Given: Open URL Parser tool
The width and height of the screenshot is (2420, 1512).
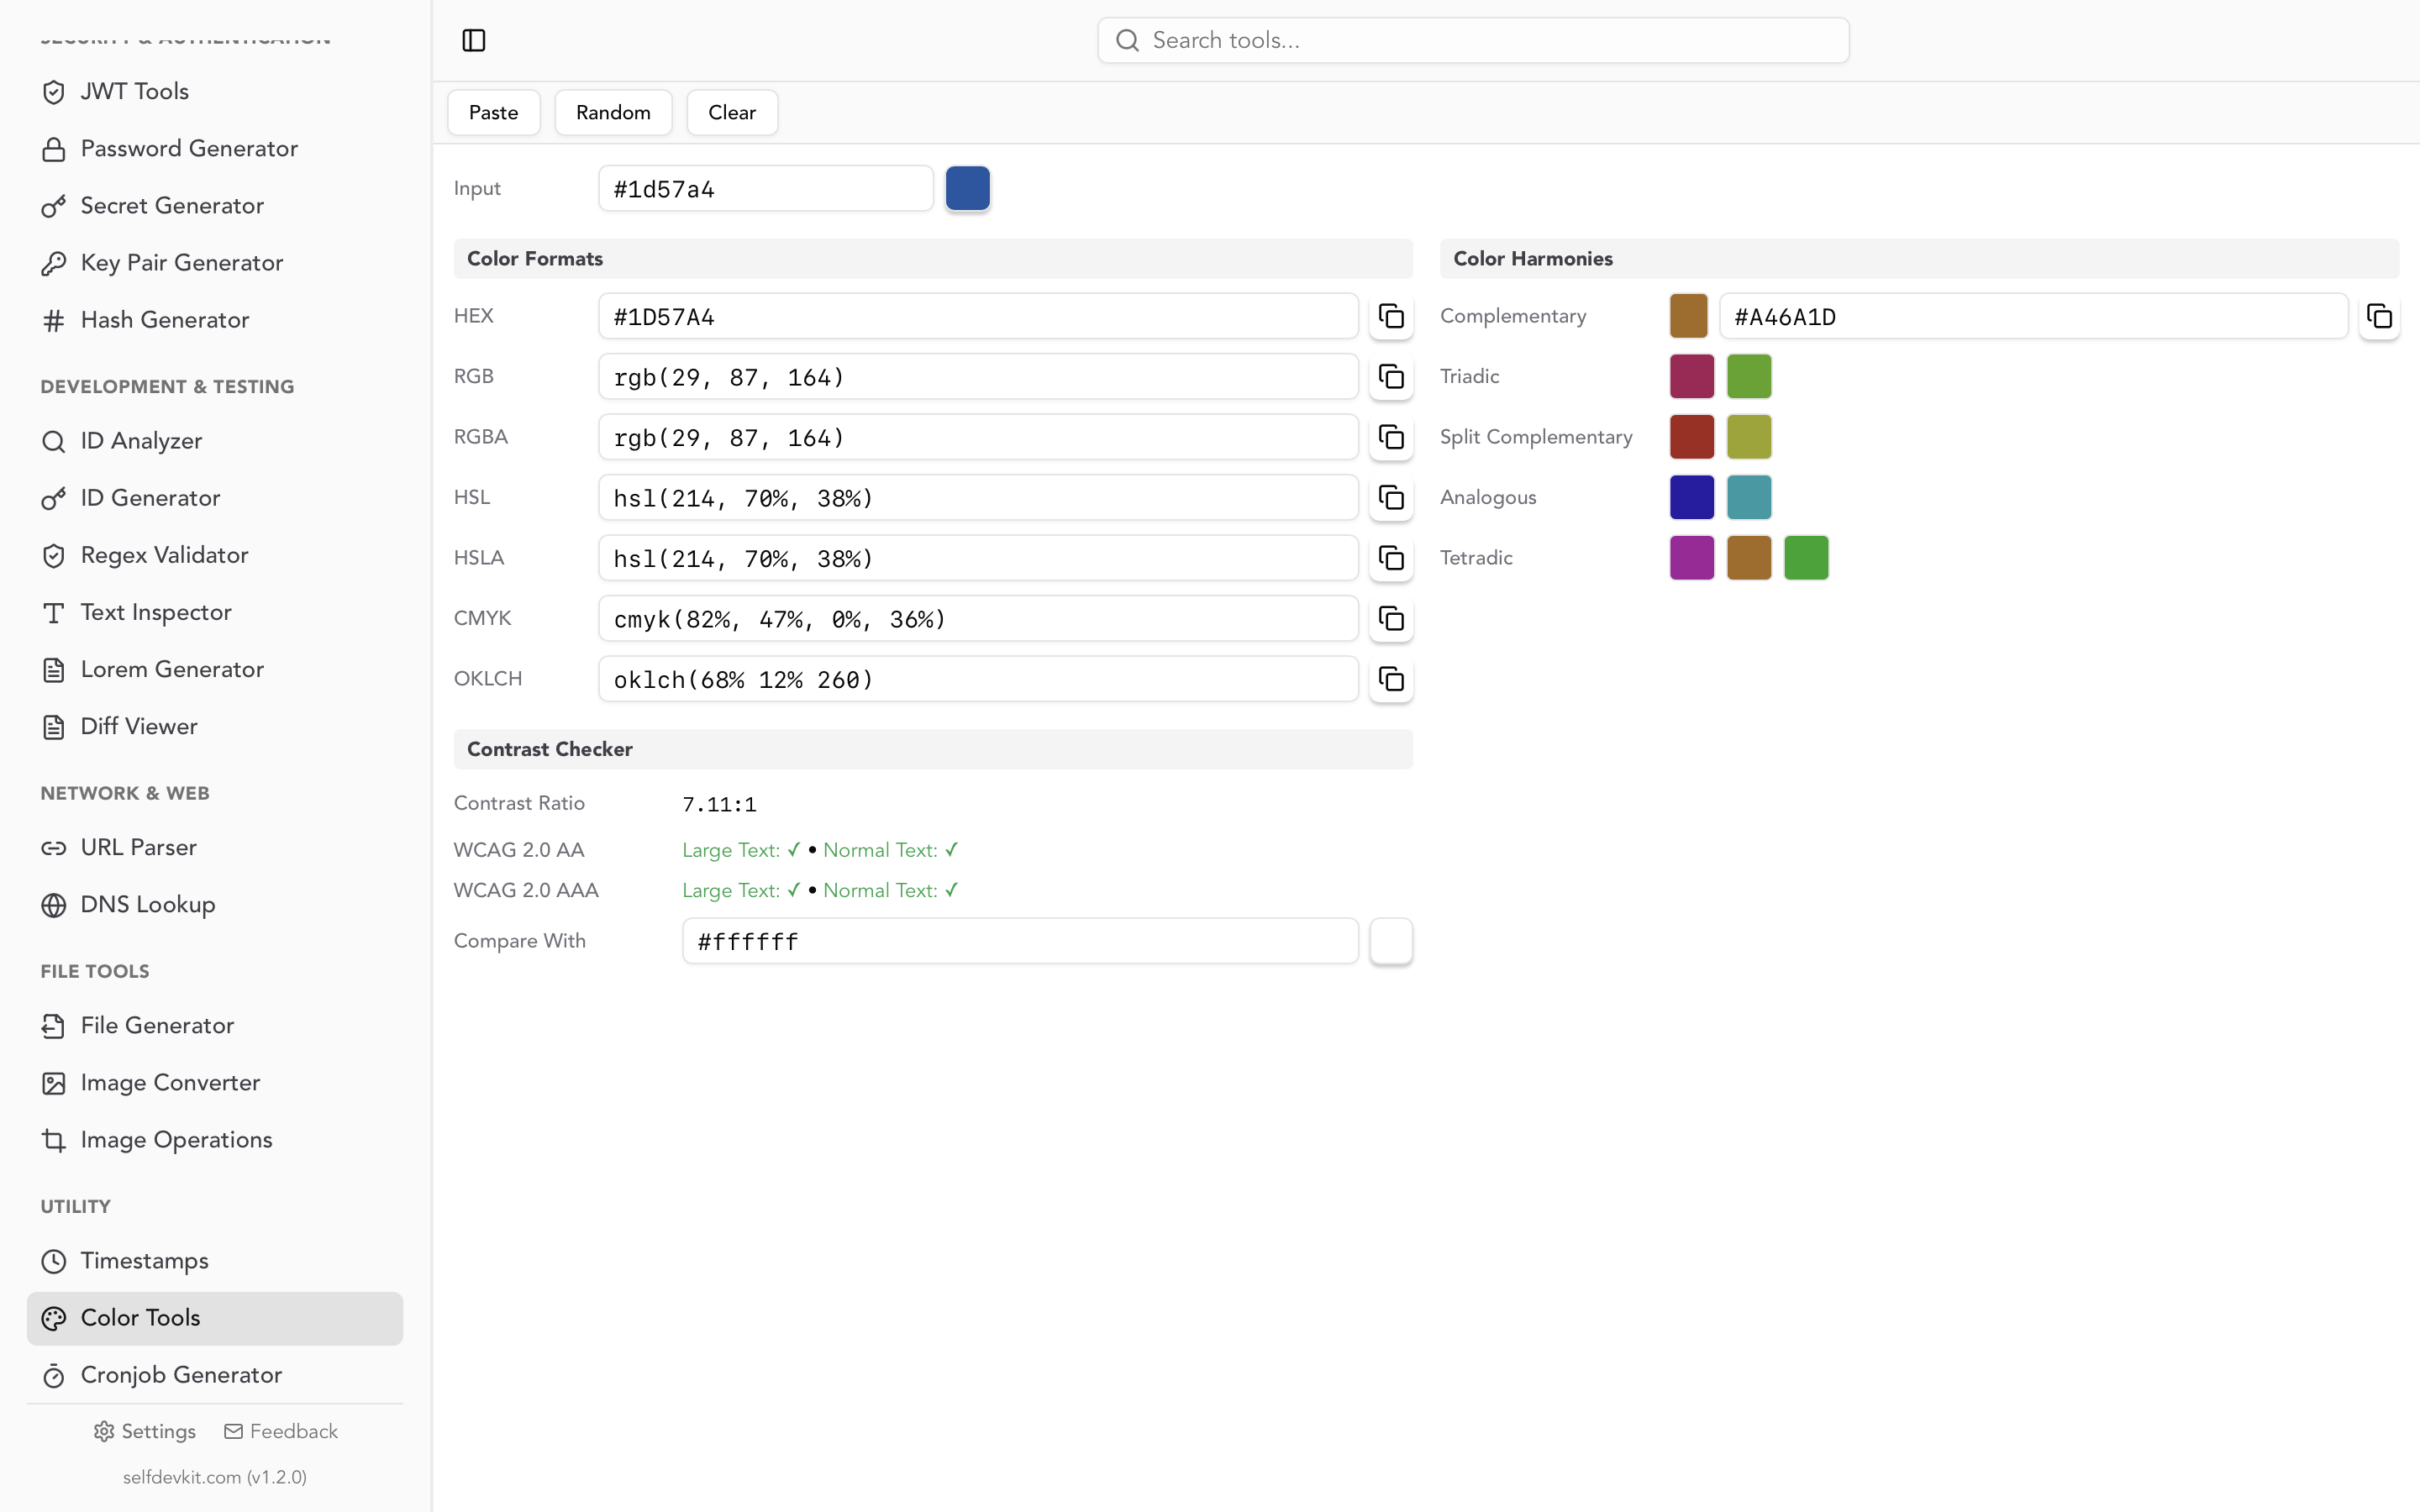Looking at the screenshot, I should [x=215, y=847].
